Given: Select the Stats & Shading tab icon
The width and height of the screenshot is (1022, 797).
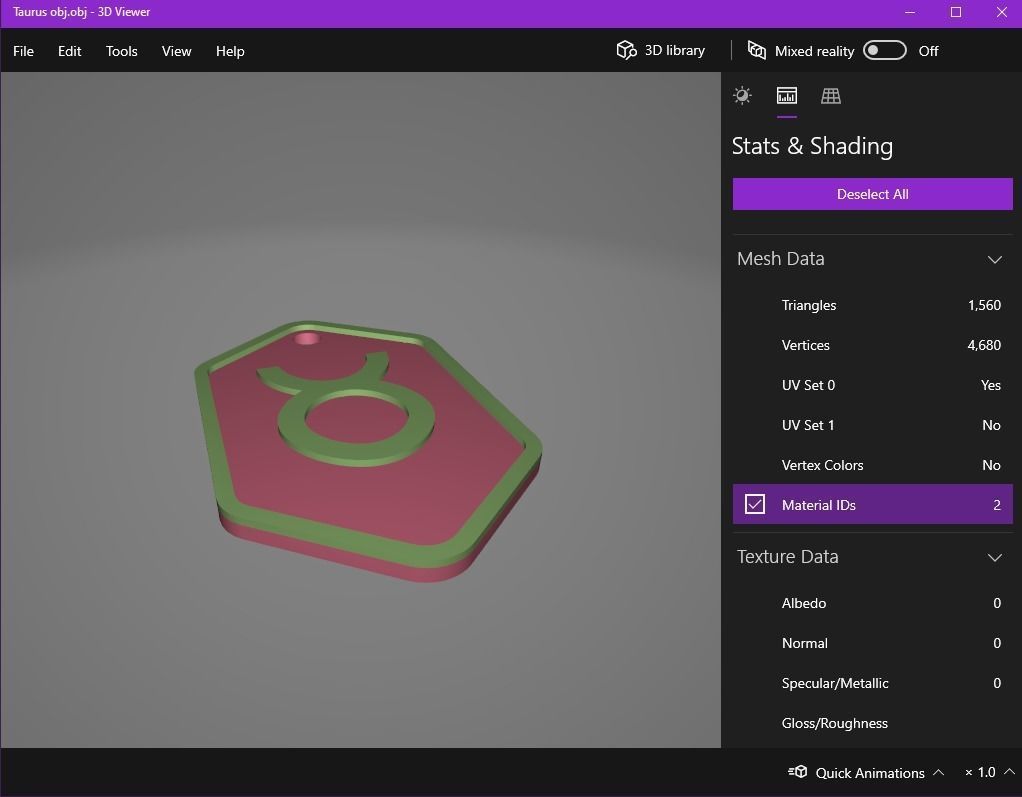Looking at the screenshot, I should point(787,96).
